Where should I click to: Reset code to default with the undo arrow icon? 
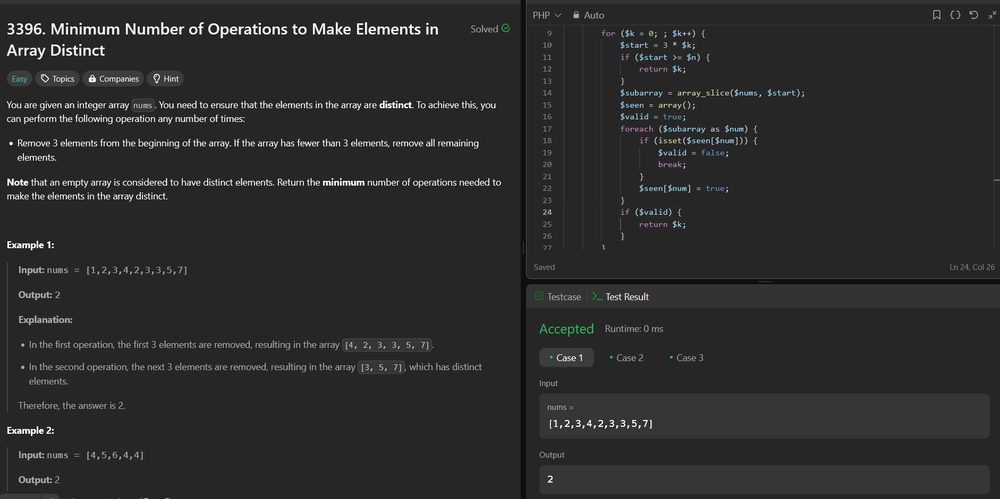tap(973, 15)
